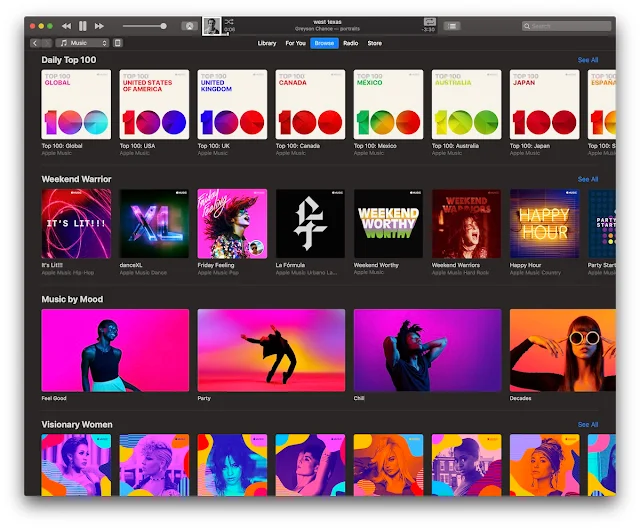Adjust the volume slider knob
Image resolution: width=640 pixels, height=528 pixels.
(163, 26)
